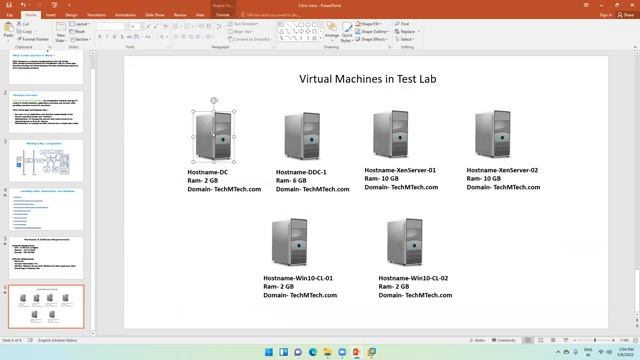Image resolution: width=640 pixels, height=360 pixels.
Task: Activate the Format Painter tool
Action: coord(33,39)
